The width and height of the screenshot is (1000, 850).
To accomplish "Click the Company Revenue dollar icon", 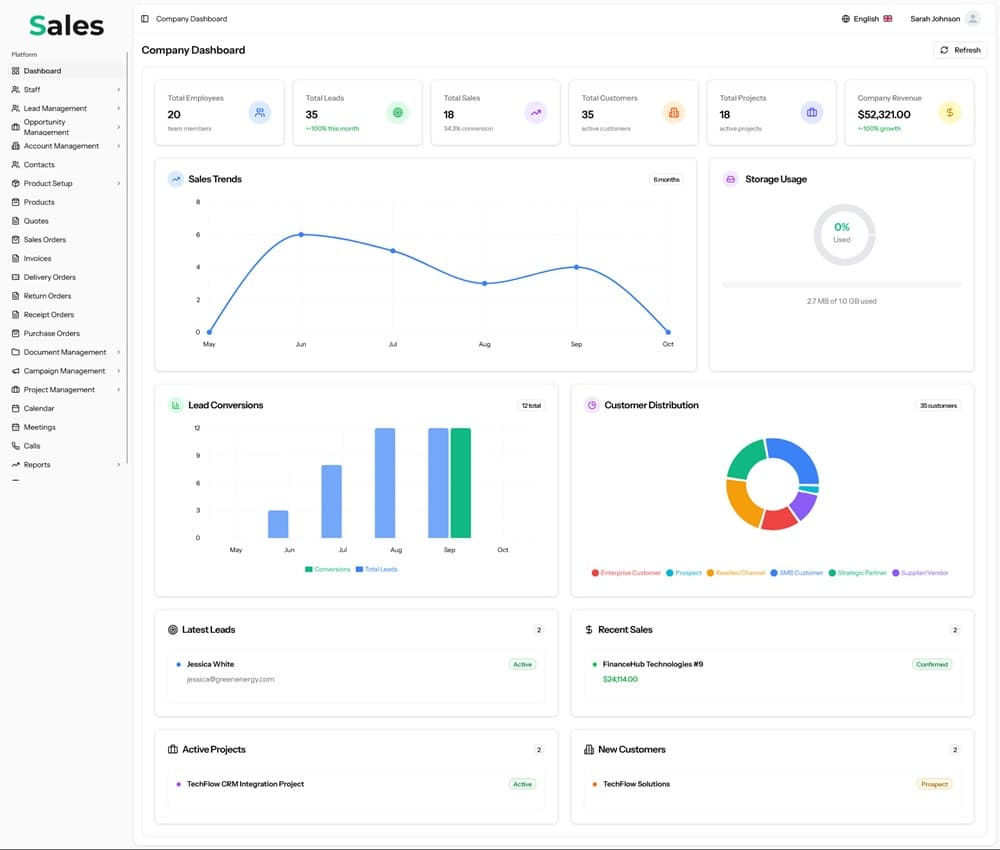I will click(x=950, y=113).
